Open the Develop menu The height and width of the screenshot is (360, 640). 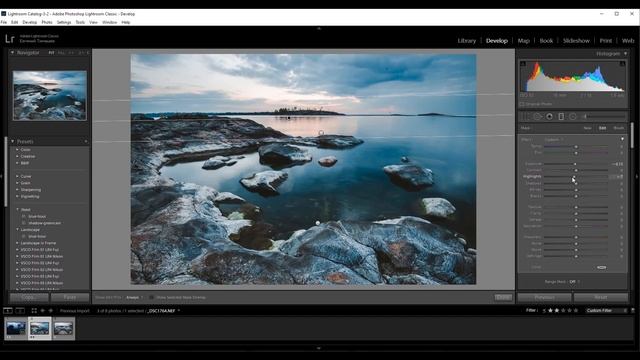tap(29, 22)
